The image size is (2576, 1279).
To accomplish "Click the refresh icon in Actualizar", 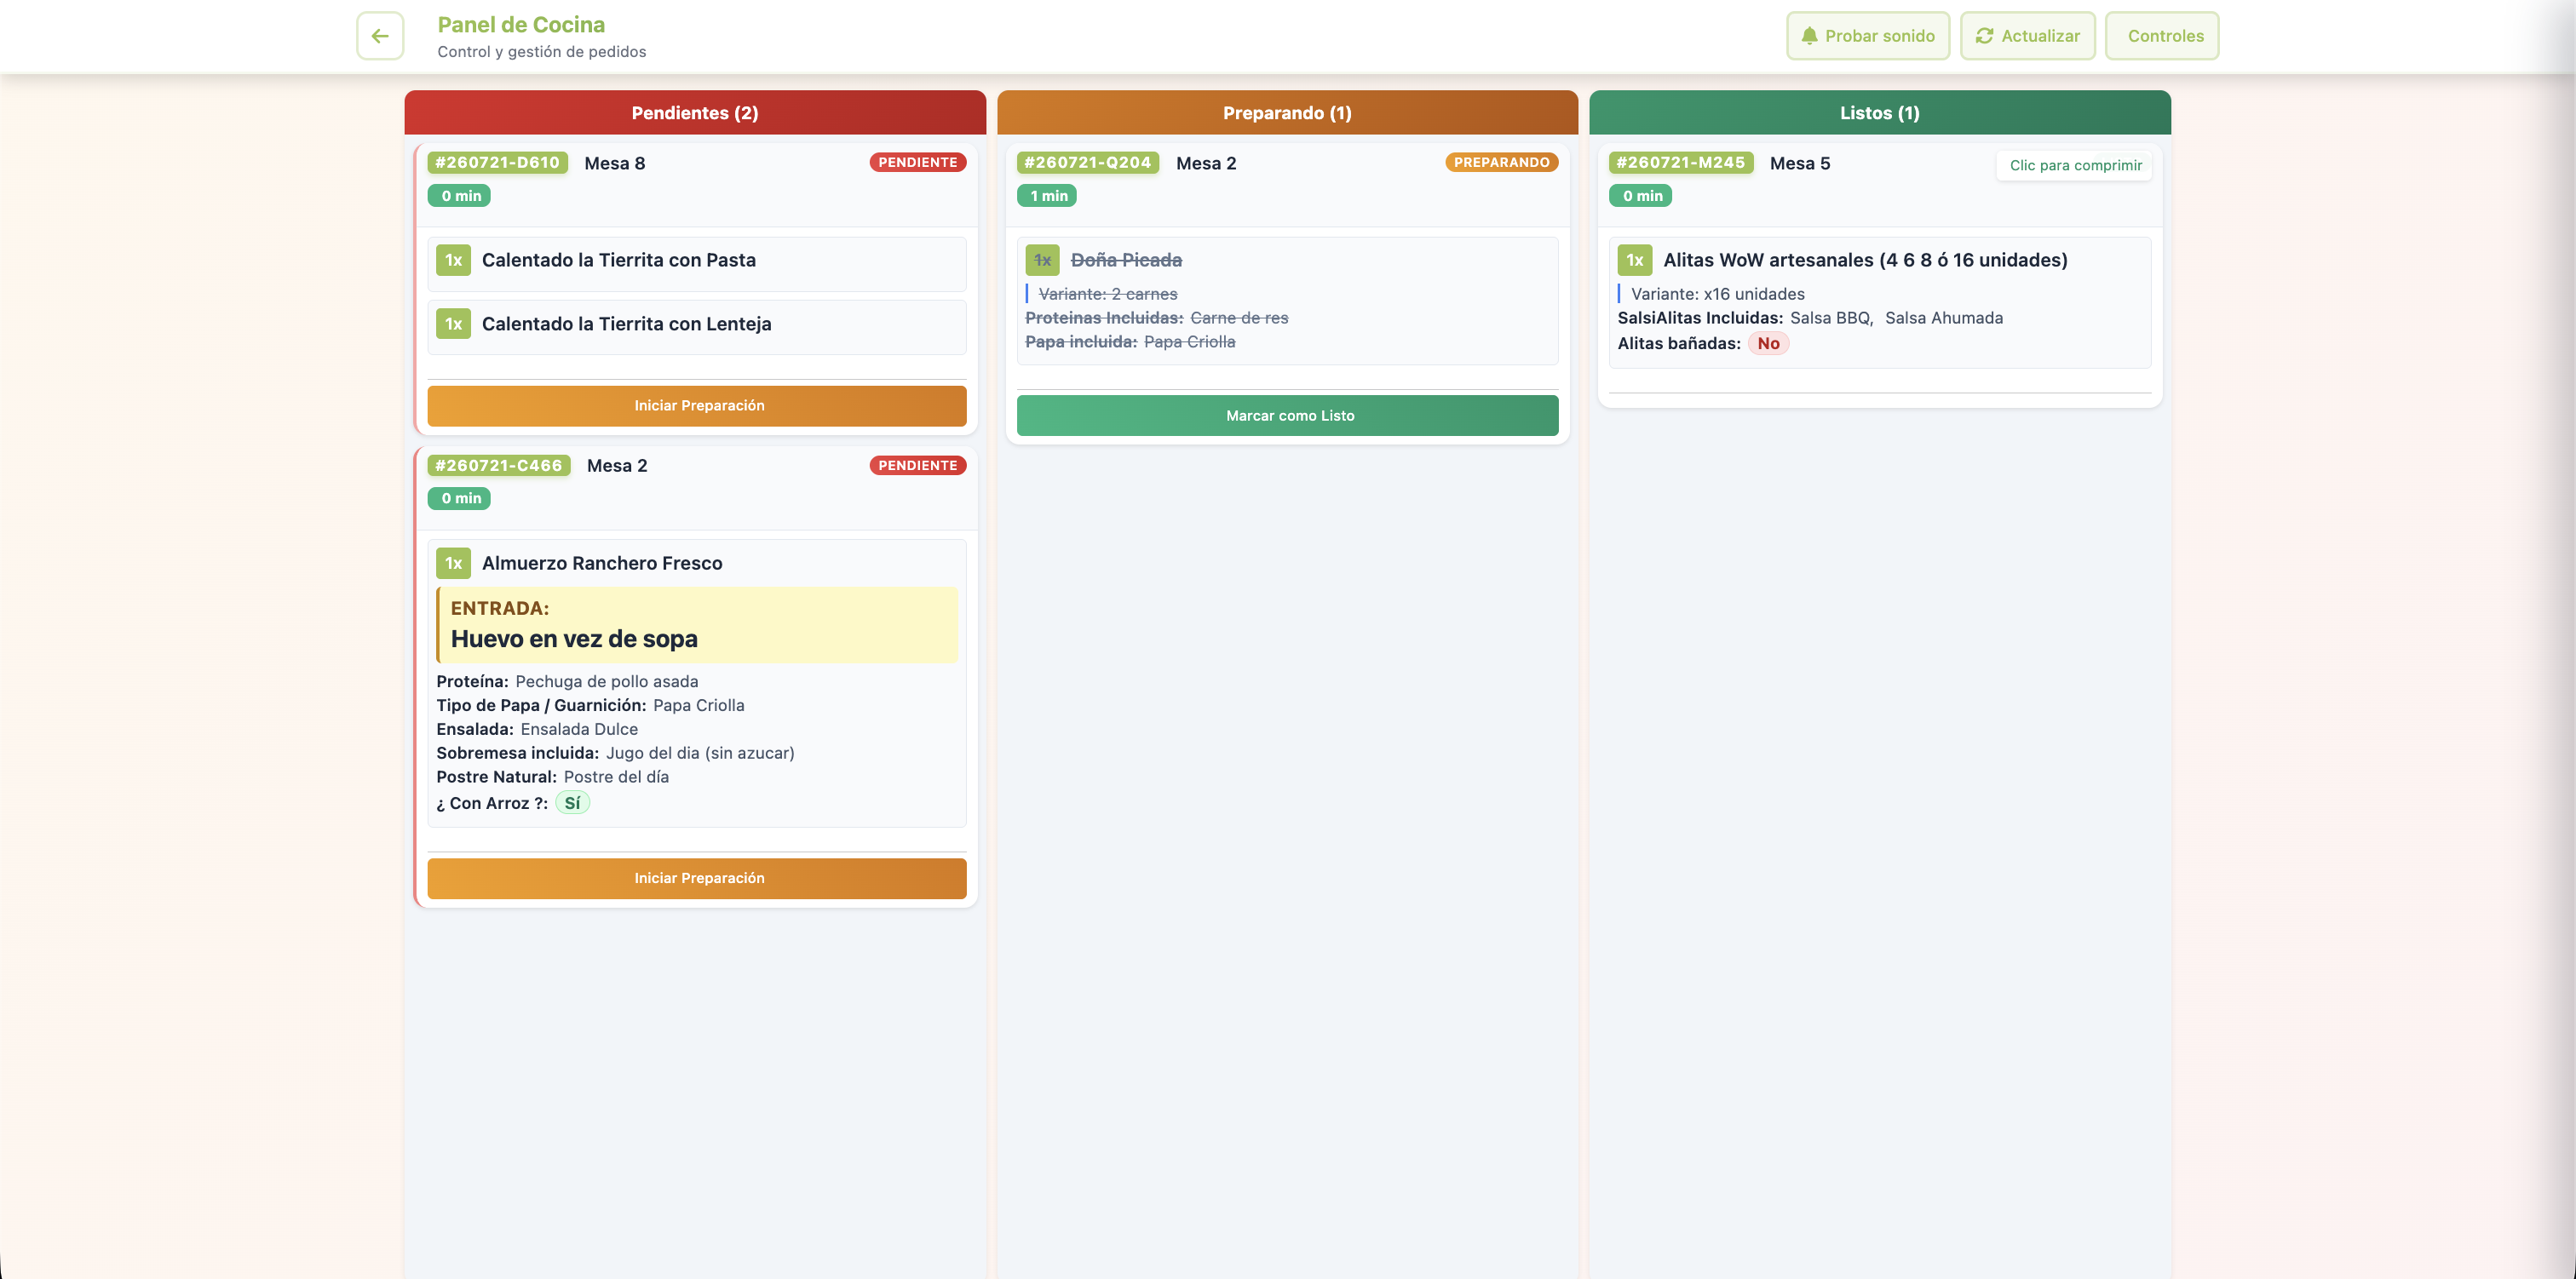I will click(1984, 36).
